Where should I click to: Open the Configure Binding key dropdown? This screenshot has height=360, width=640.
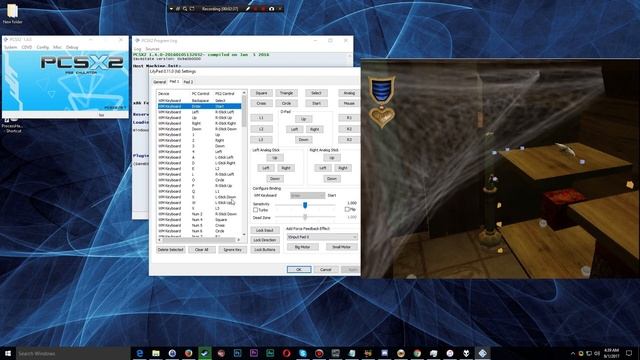[x=308, y=196]
